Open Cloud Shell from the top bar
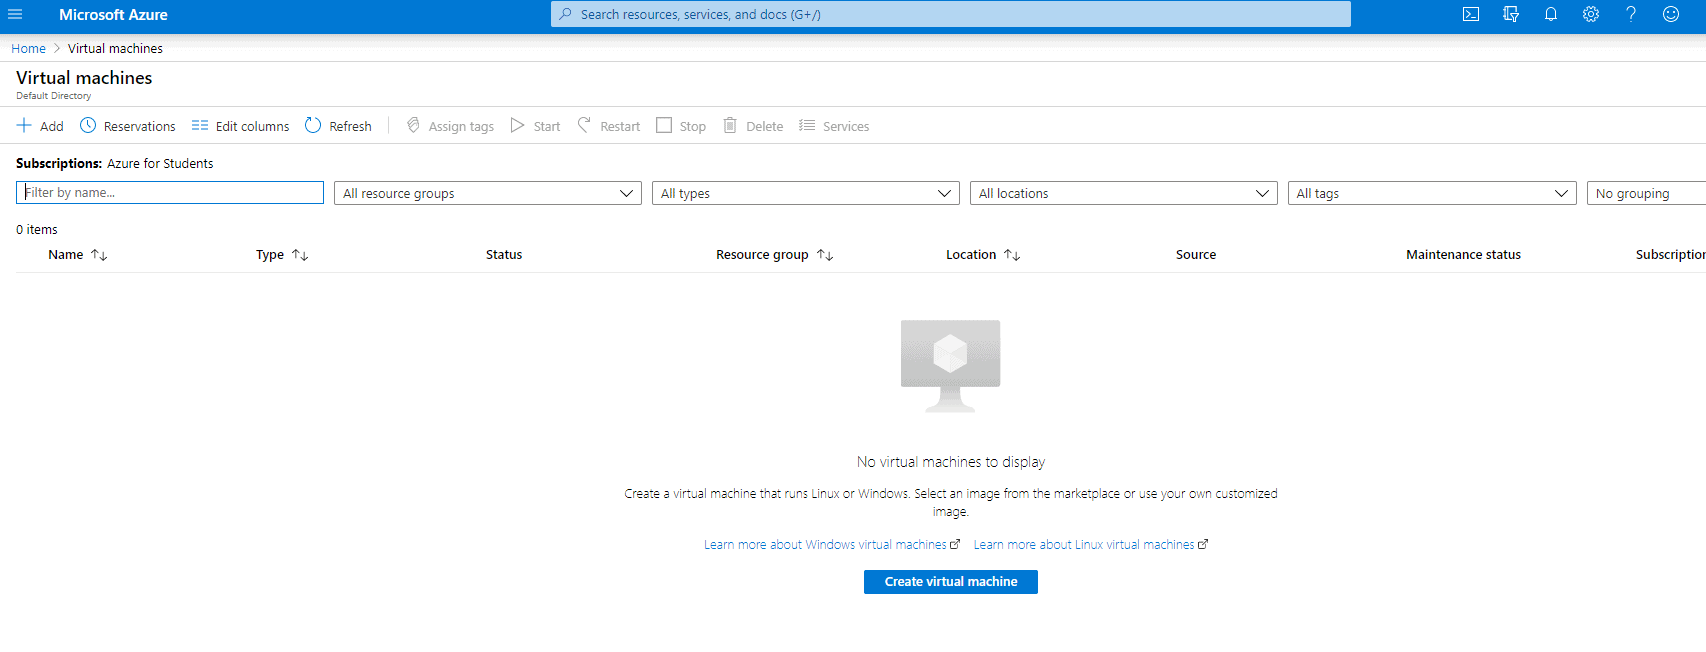Screen dimensions: 1706x652 click(1471, 14)
